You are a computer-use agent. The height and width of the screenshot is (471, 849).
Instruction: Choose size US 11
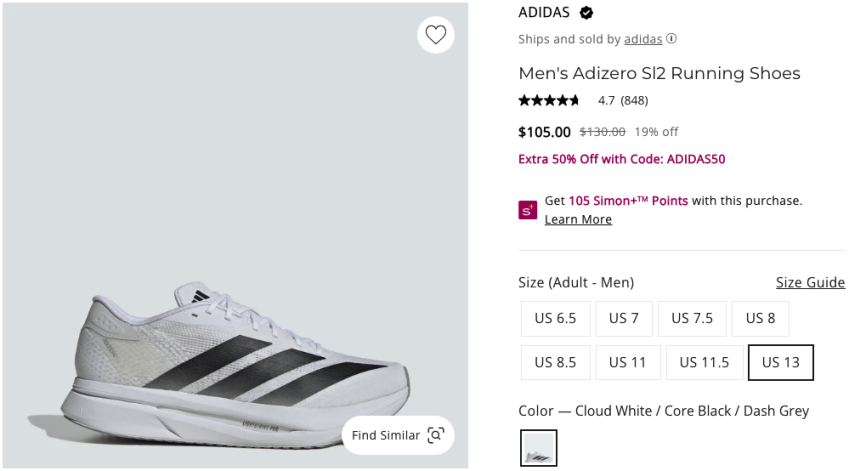[627, 362]
